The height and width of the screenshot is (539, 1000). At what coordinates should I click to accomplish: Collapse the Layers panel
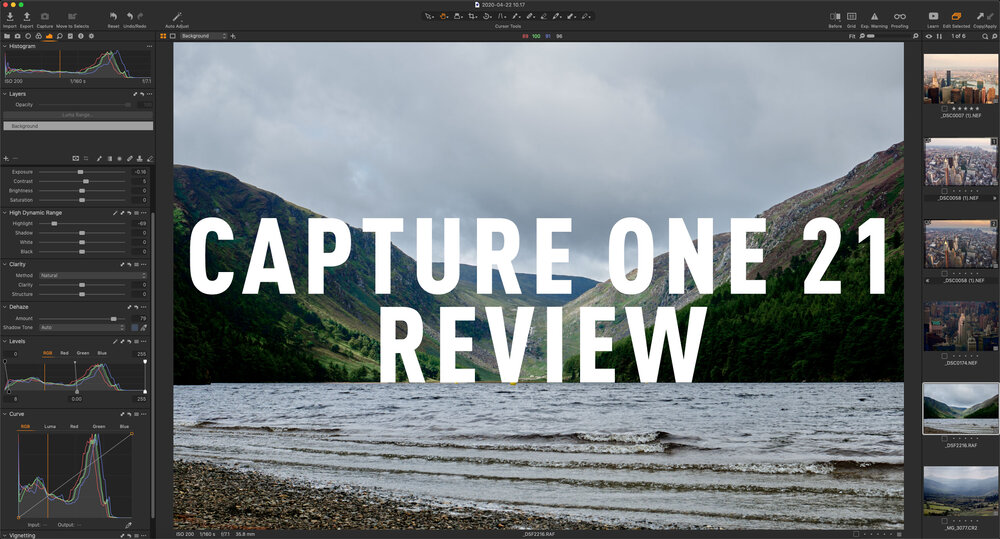click(x=4, y=94)
